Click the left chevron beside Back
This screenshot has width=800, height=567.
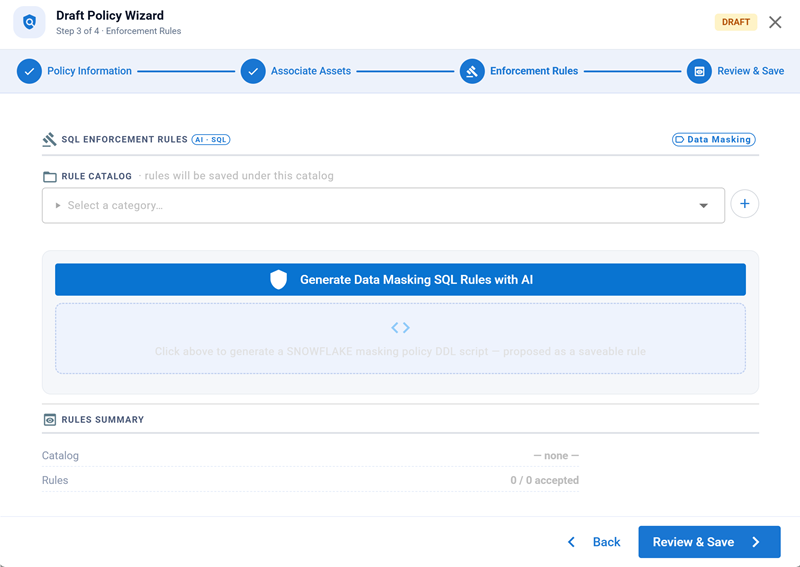point(571,542)
